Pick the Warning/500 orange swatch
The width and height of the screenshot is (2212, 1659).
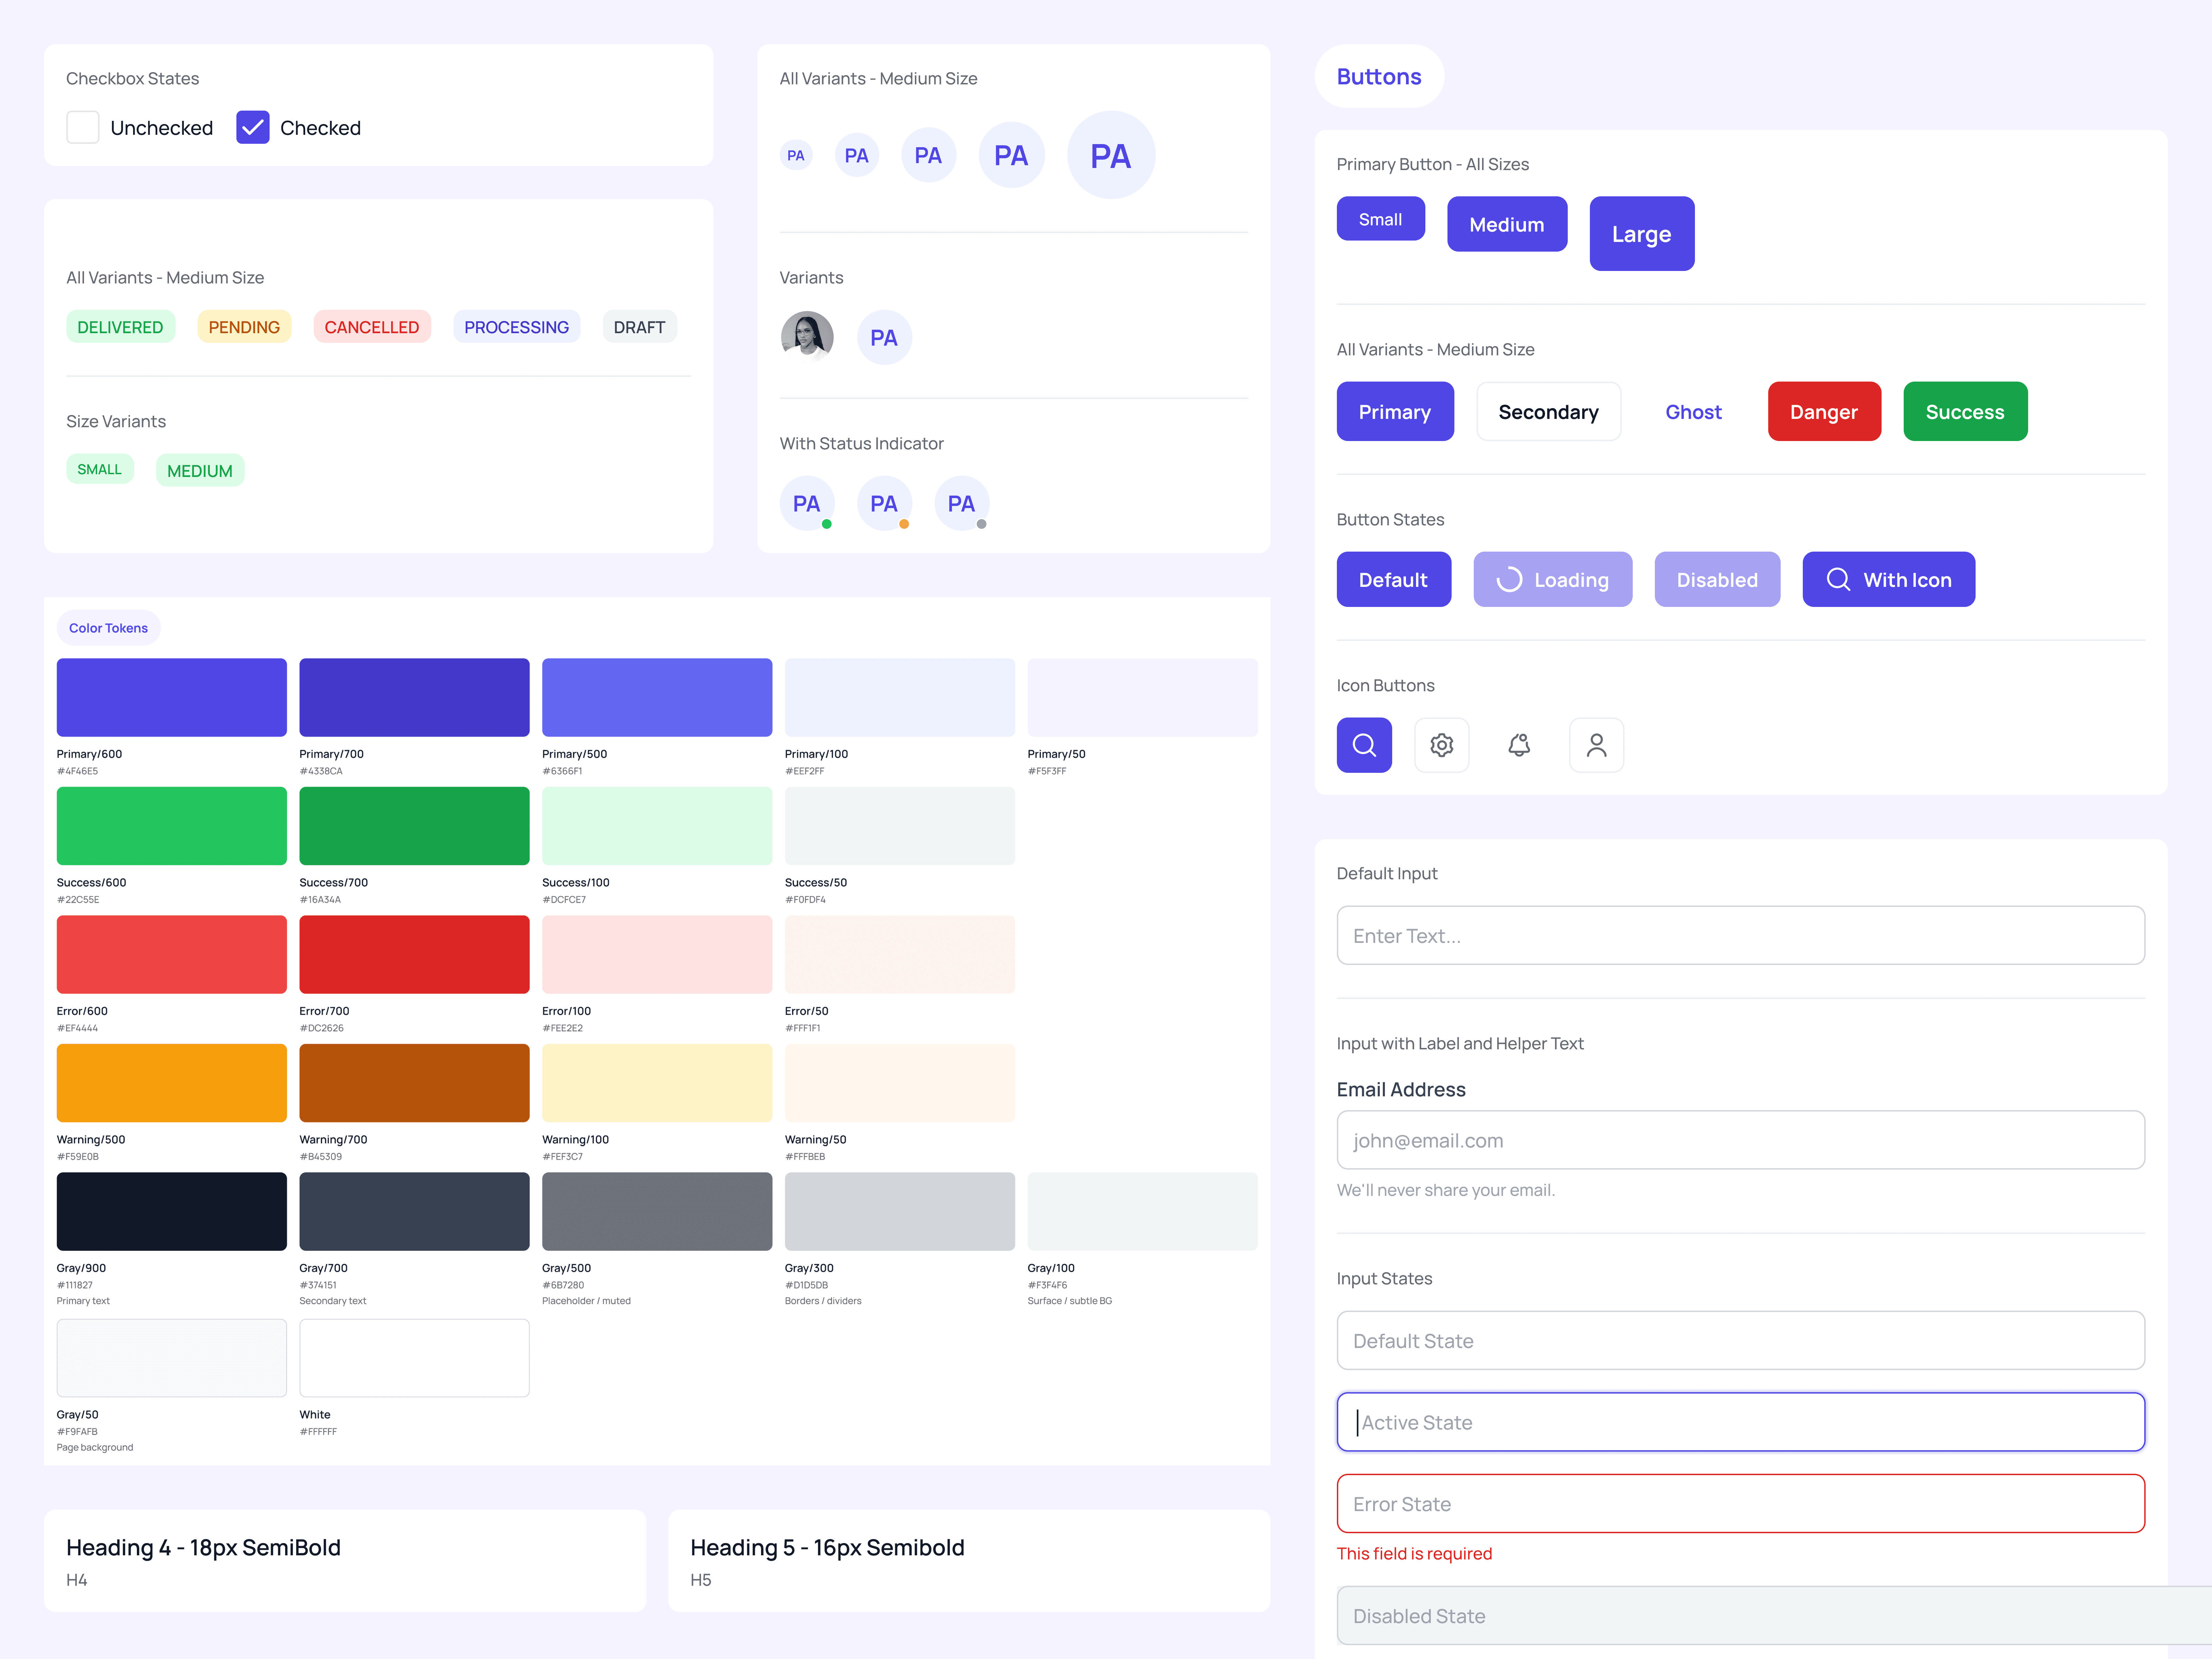[x=171, y=1083]
